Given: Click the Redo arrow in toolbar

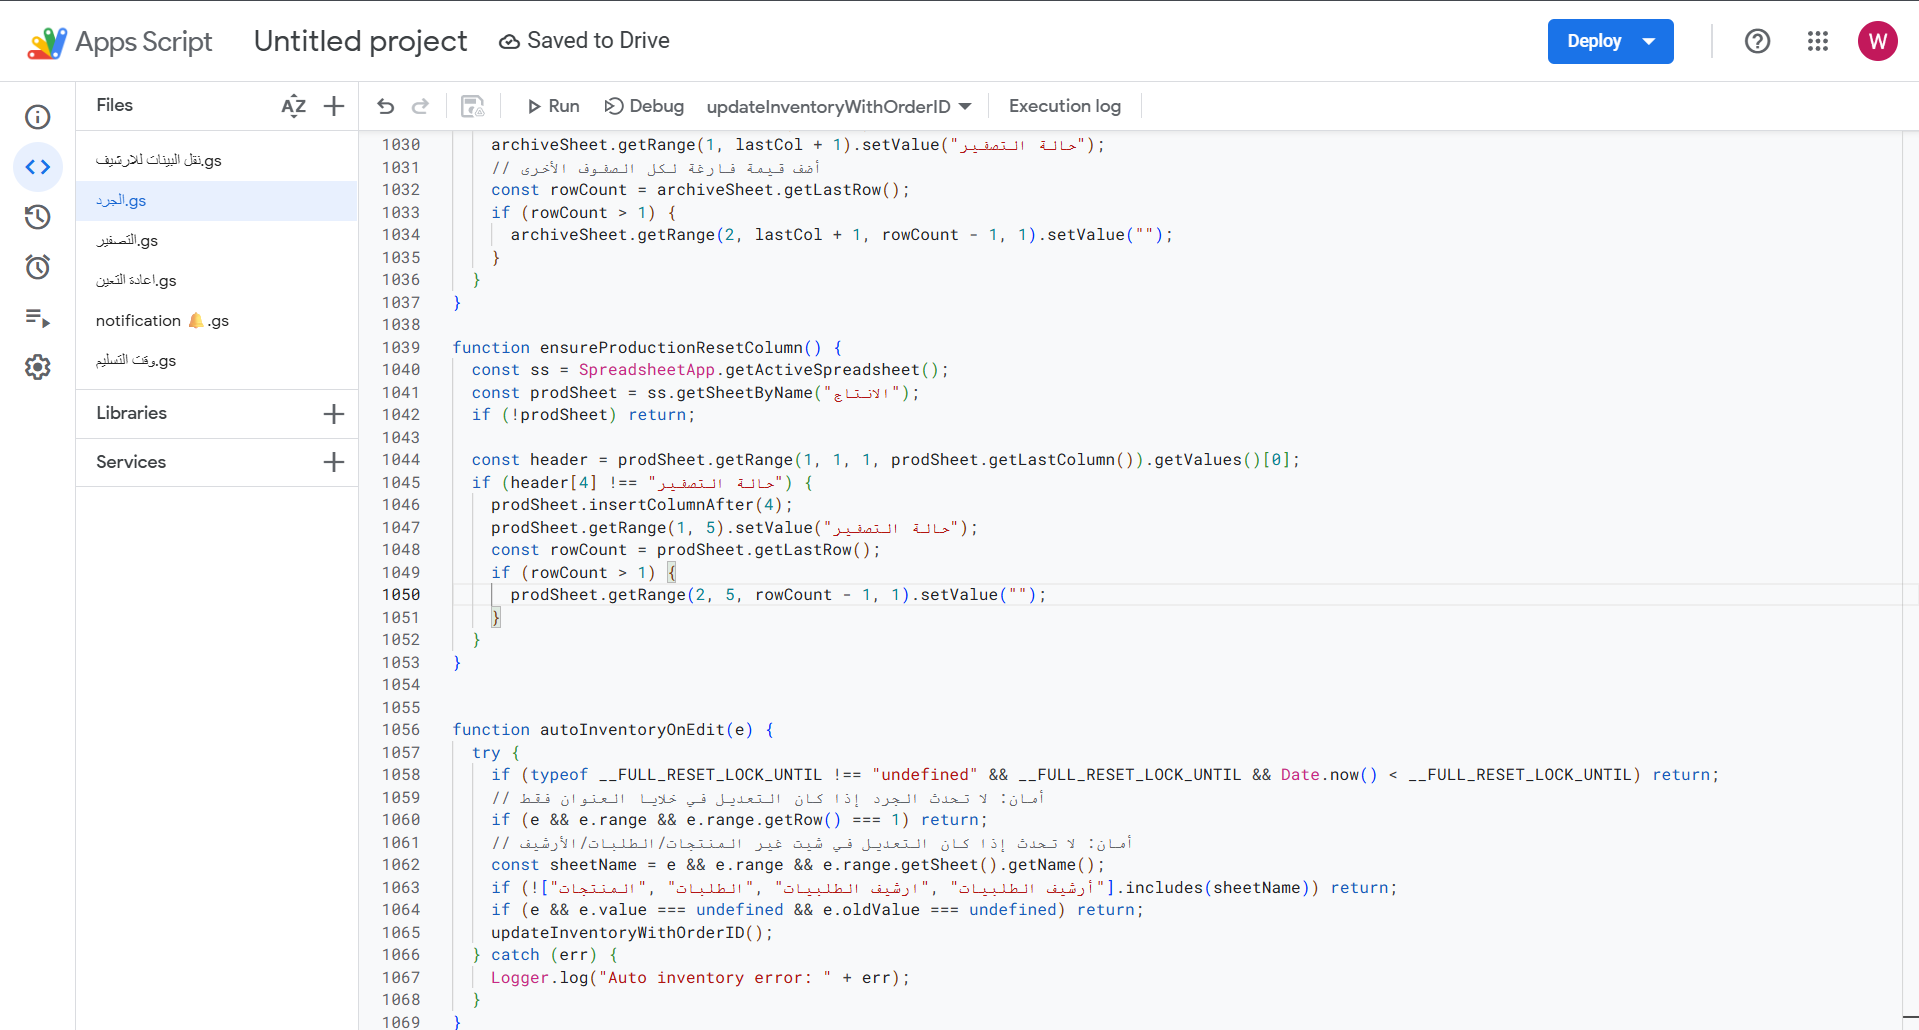Looking at the screenshot, I should 421,106.
